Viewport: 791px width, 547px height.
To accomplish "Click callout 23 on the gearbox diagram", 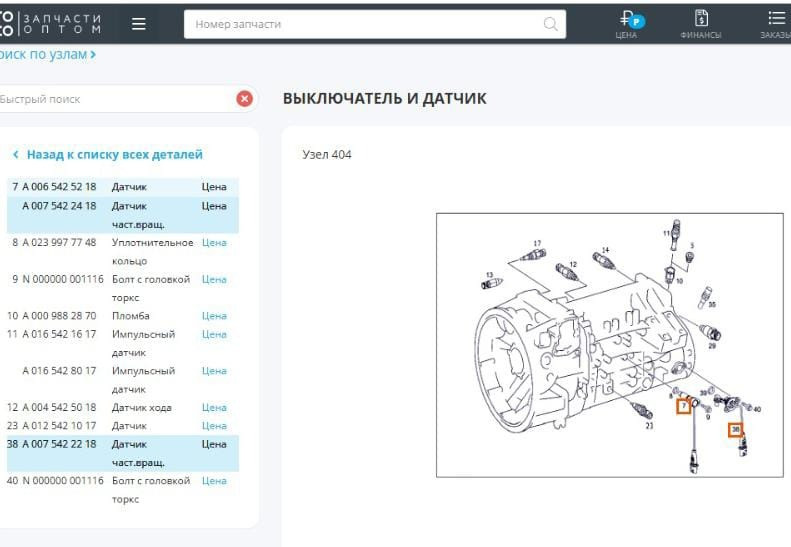I will (649, 426).
